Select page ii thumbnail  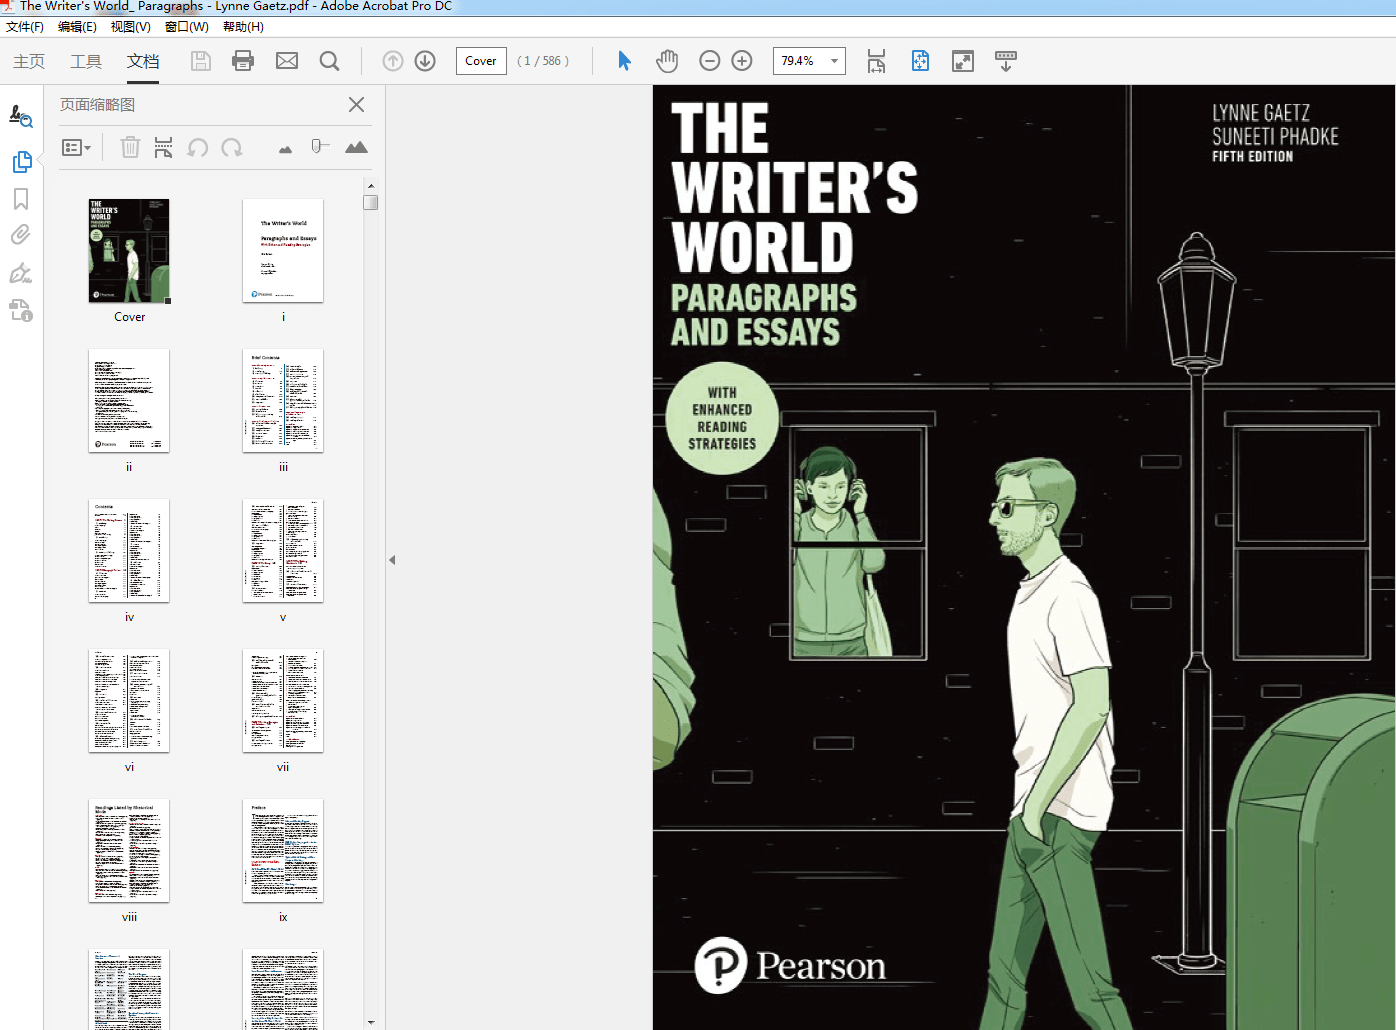click(129, 401)
